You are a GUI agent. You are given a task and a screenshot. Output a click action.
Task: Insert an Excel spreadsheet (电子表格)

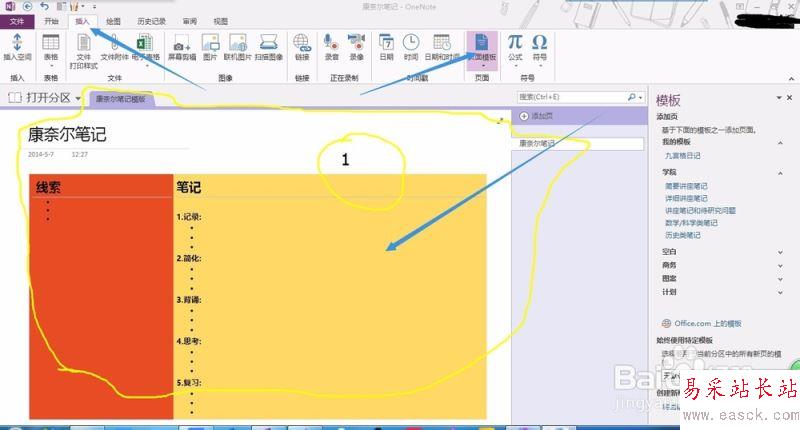[145, 42]
